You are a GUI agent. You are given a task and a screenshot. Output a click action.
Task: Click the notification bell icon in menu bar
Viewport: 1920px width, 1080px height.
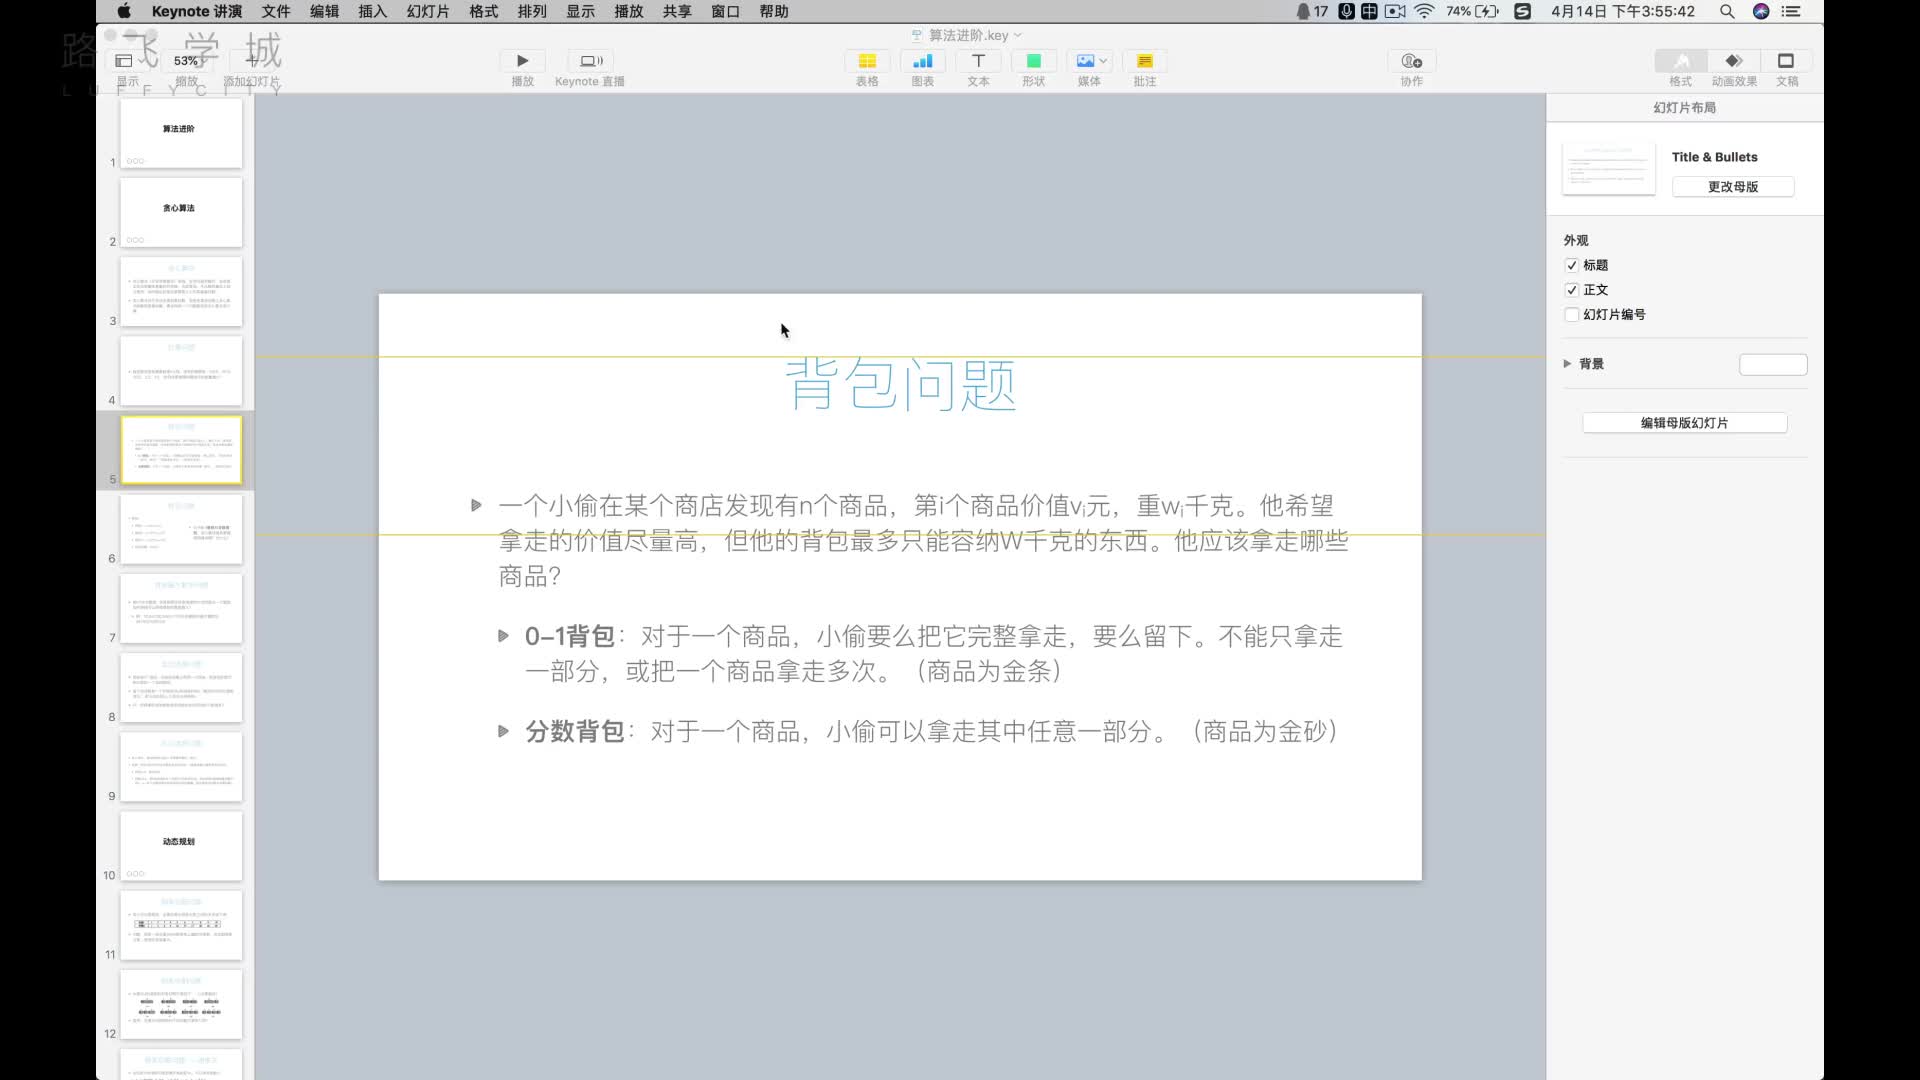1303,11
